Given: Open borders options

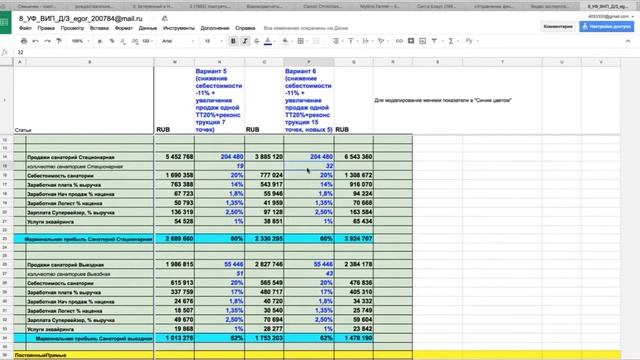Looking at the screenshot, I should [302, 41].
